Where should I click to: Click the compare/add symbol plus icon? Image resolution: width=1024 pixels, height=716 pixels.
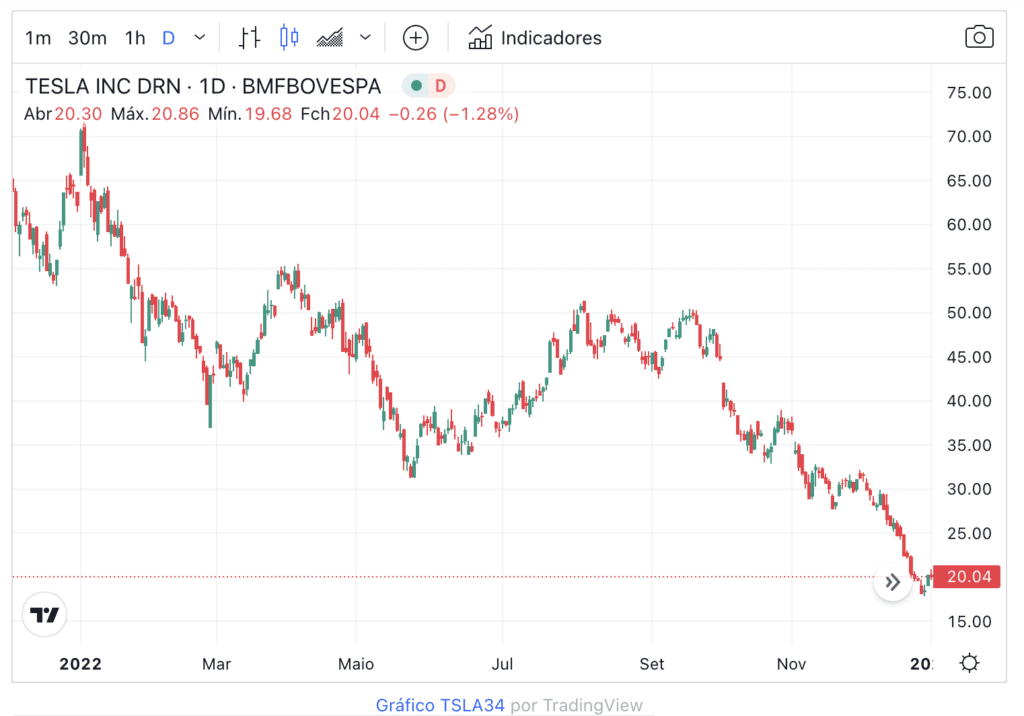(x=415, y=38)
